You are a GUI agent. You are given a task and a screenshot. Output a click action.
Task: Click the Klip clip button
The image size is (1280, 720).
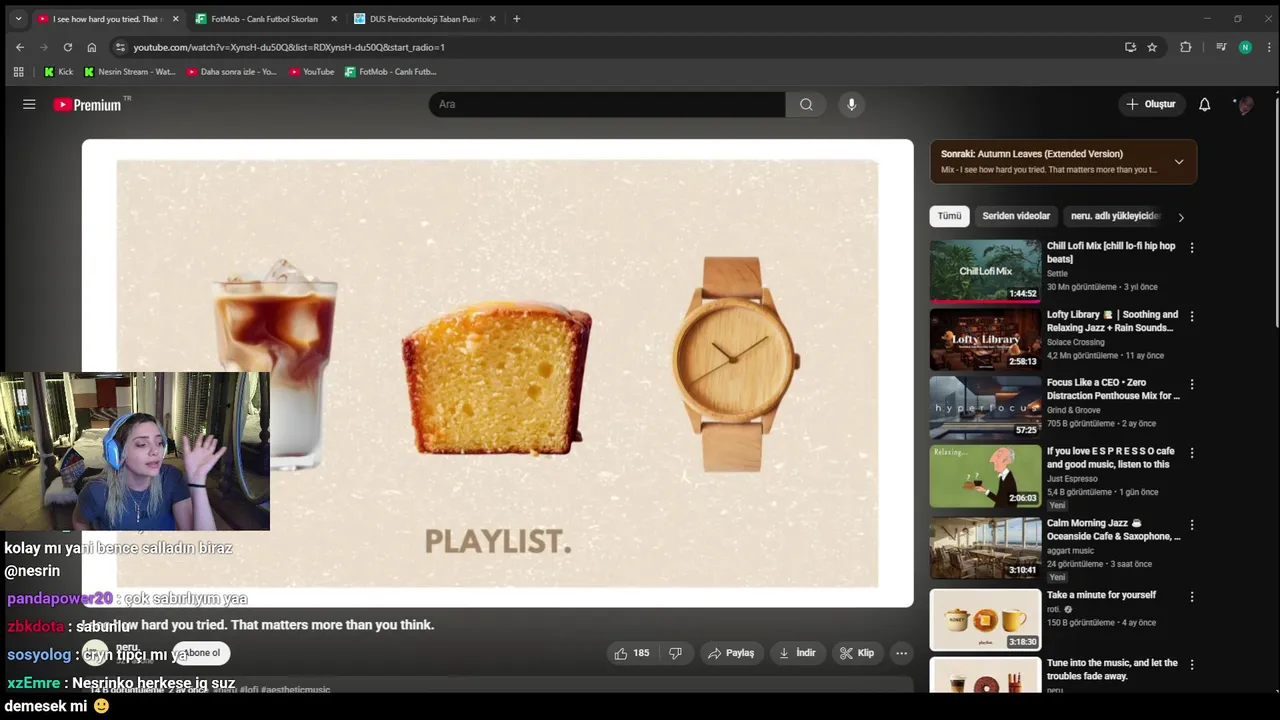857,653
